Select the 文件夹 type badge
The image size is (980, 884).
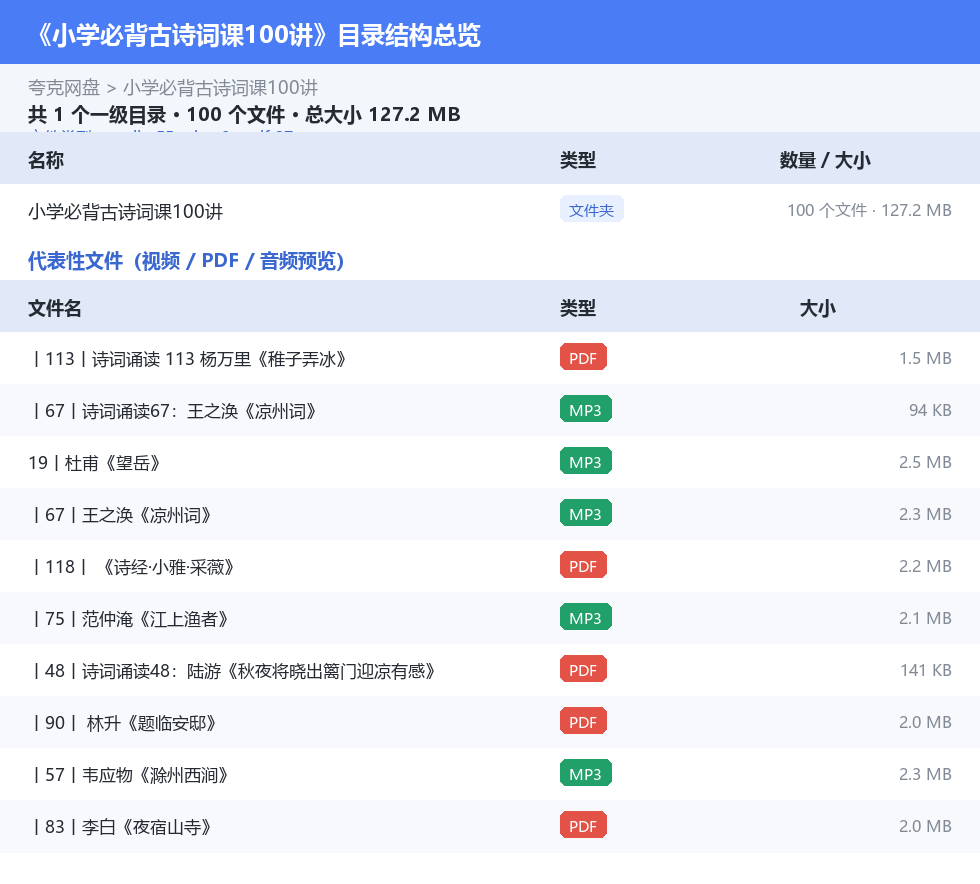coord(591,210)
